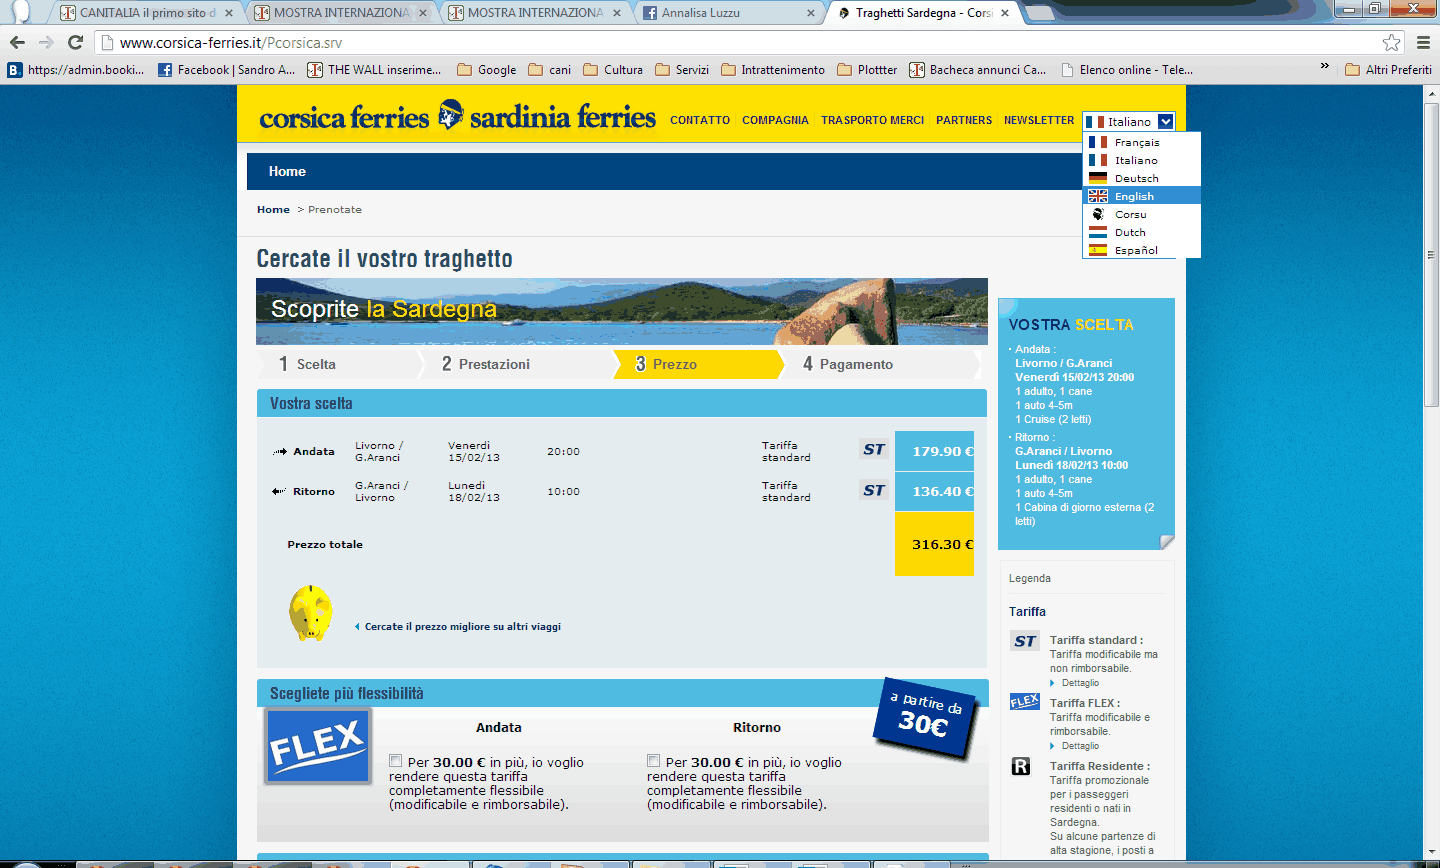Click the UK flag next to English
Image resolution: width=1440 pixels, height=868 pixels.
(x=1098, y=196)
